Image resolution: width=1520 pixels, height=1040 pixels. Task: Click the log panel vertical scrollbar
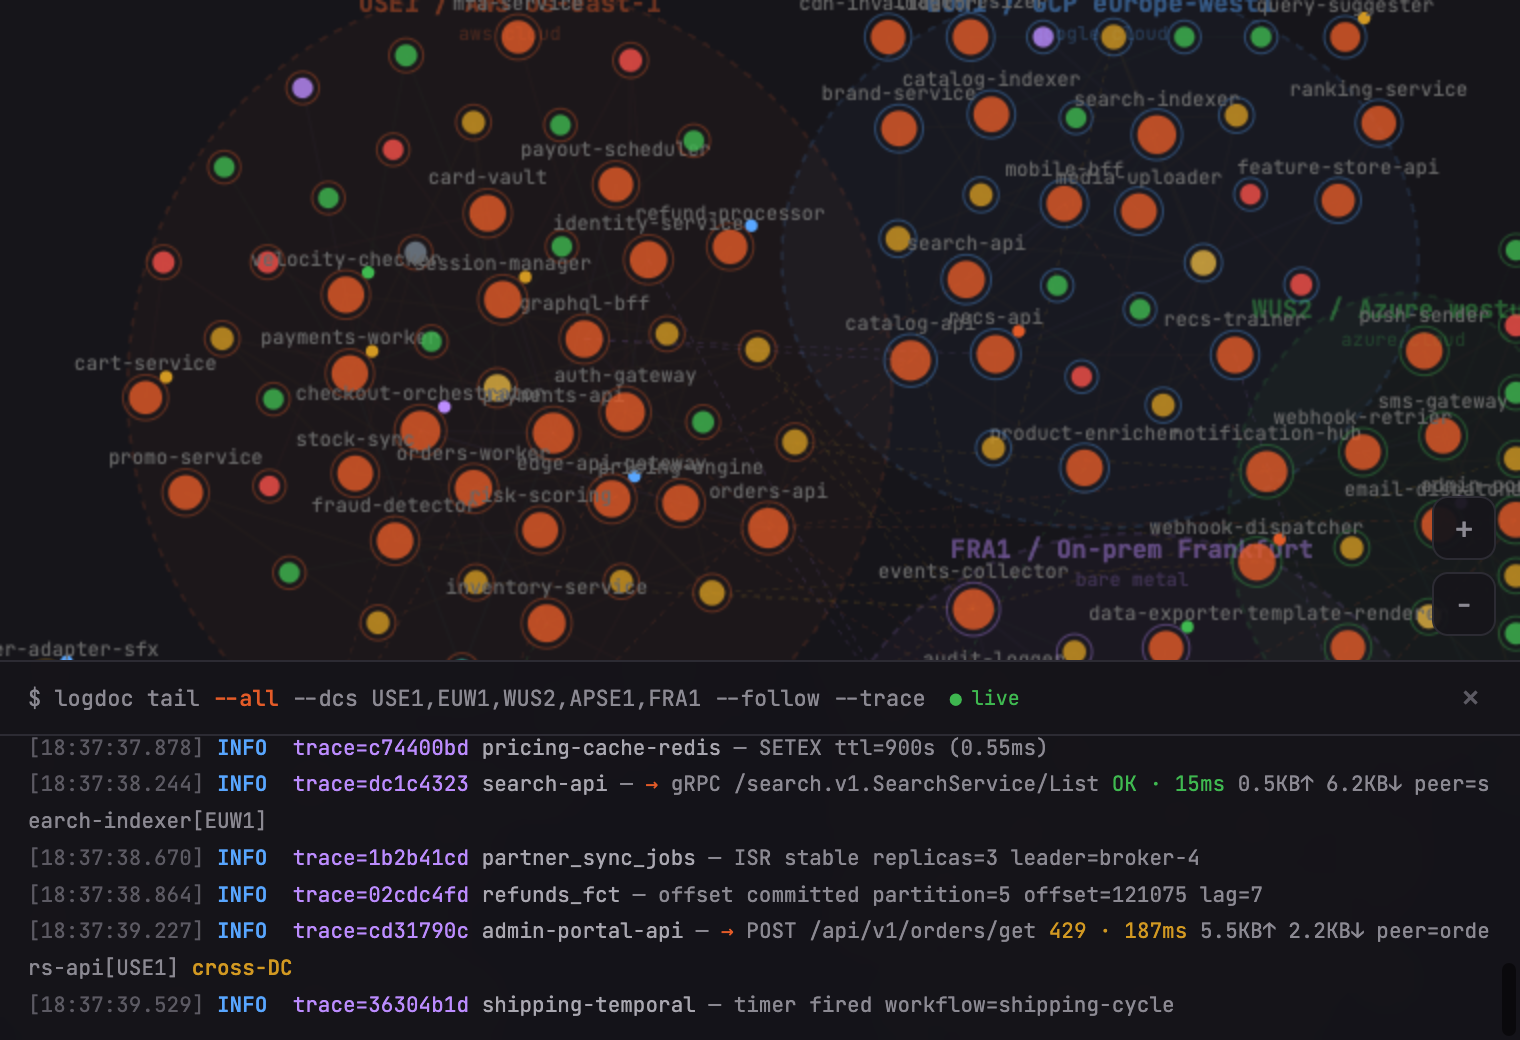1510,999
